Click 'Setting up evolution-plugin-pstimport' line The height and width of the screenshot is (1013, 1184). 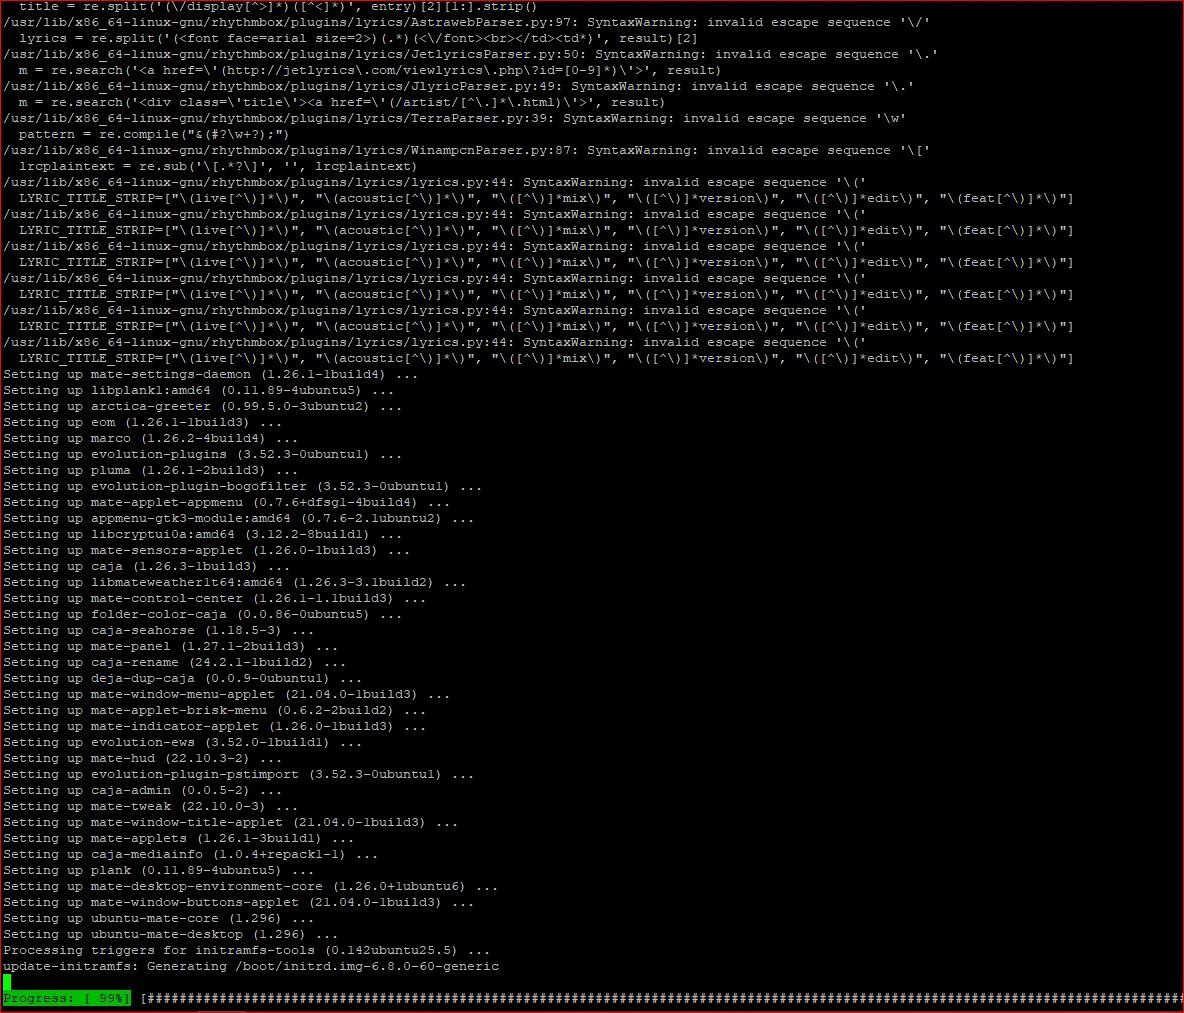(x=239, y=775)
